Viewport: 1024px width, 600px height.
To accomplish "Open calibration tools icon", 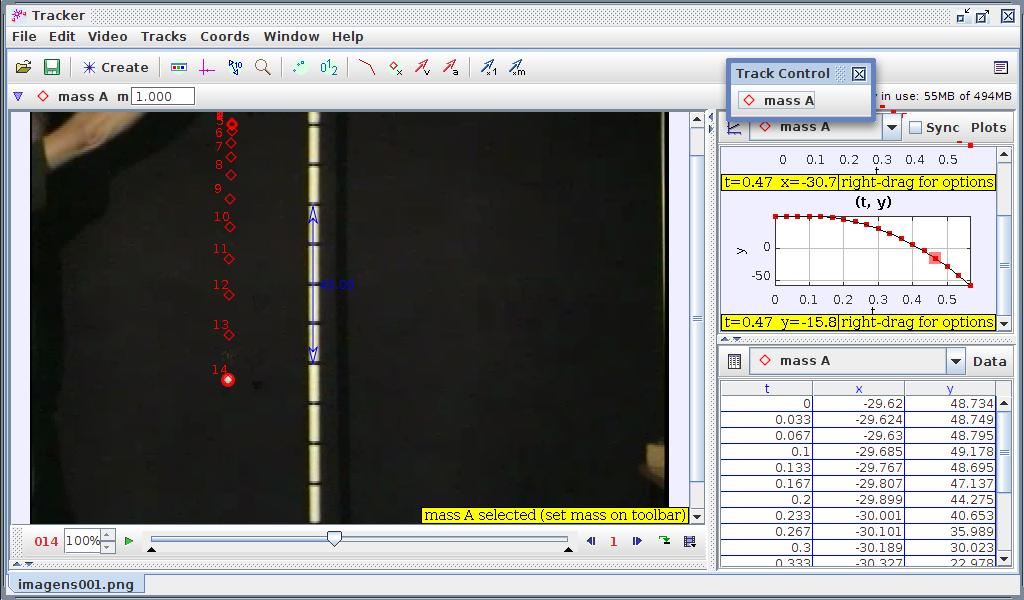I will click(x=235, y=67).
